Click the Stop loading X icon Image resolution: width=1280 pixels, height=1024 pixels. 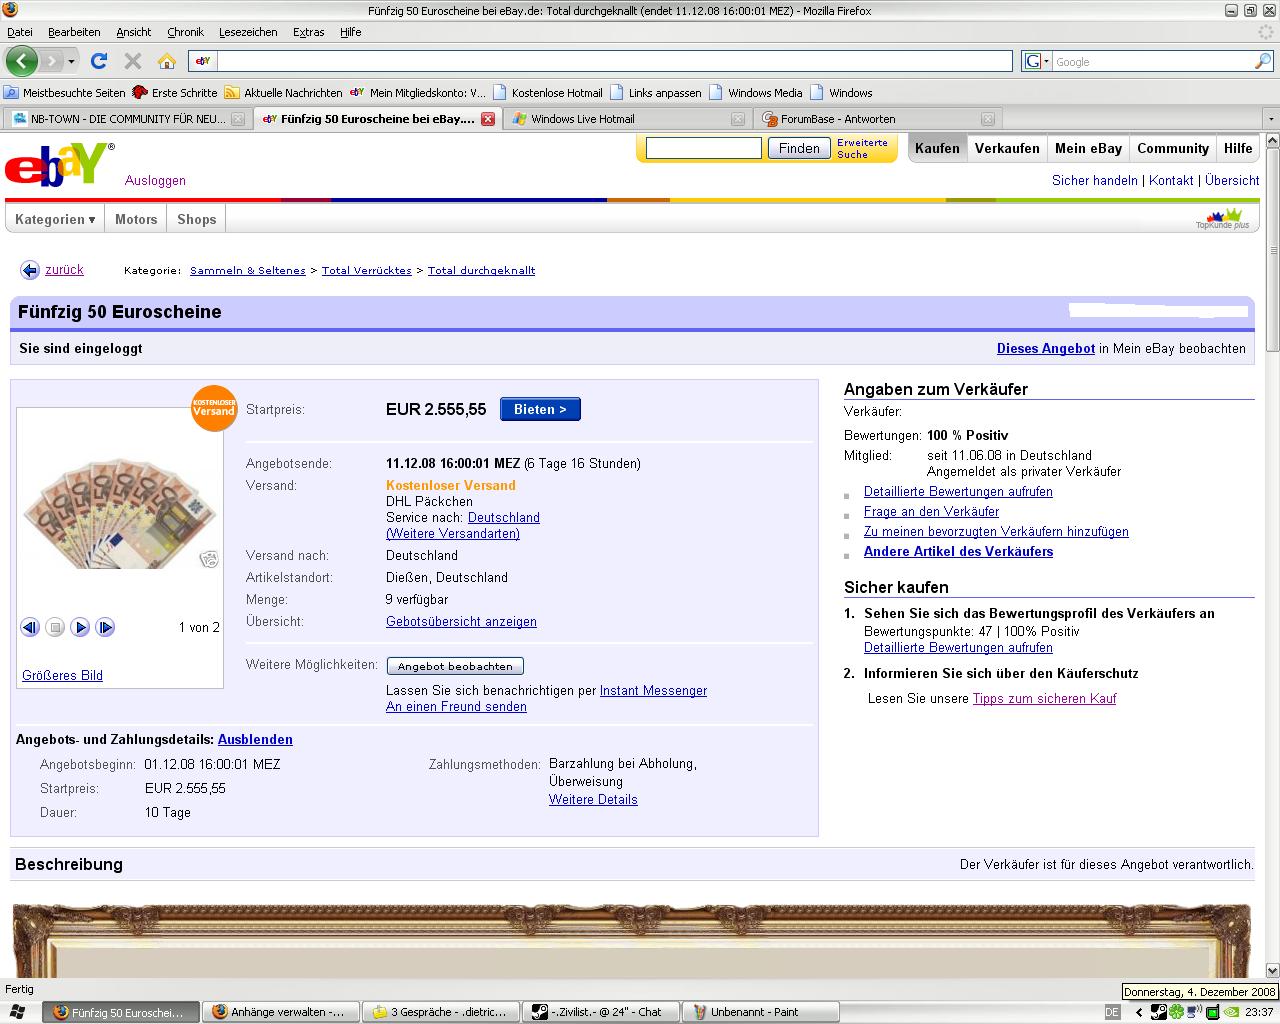(x=133, y=61)
